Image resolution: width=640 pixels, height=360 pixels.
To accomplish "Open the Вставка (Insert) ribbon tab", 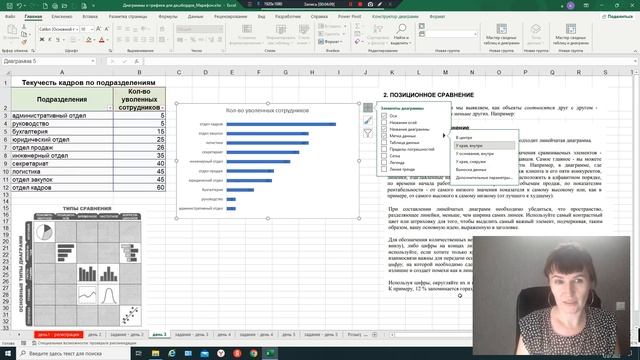I will coord(90,17).
